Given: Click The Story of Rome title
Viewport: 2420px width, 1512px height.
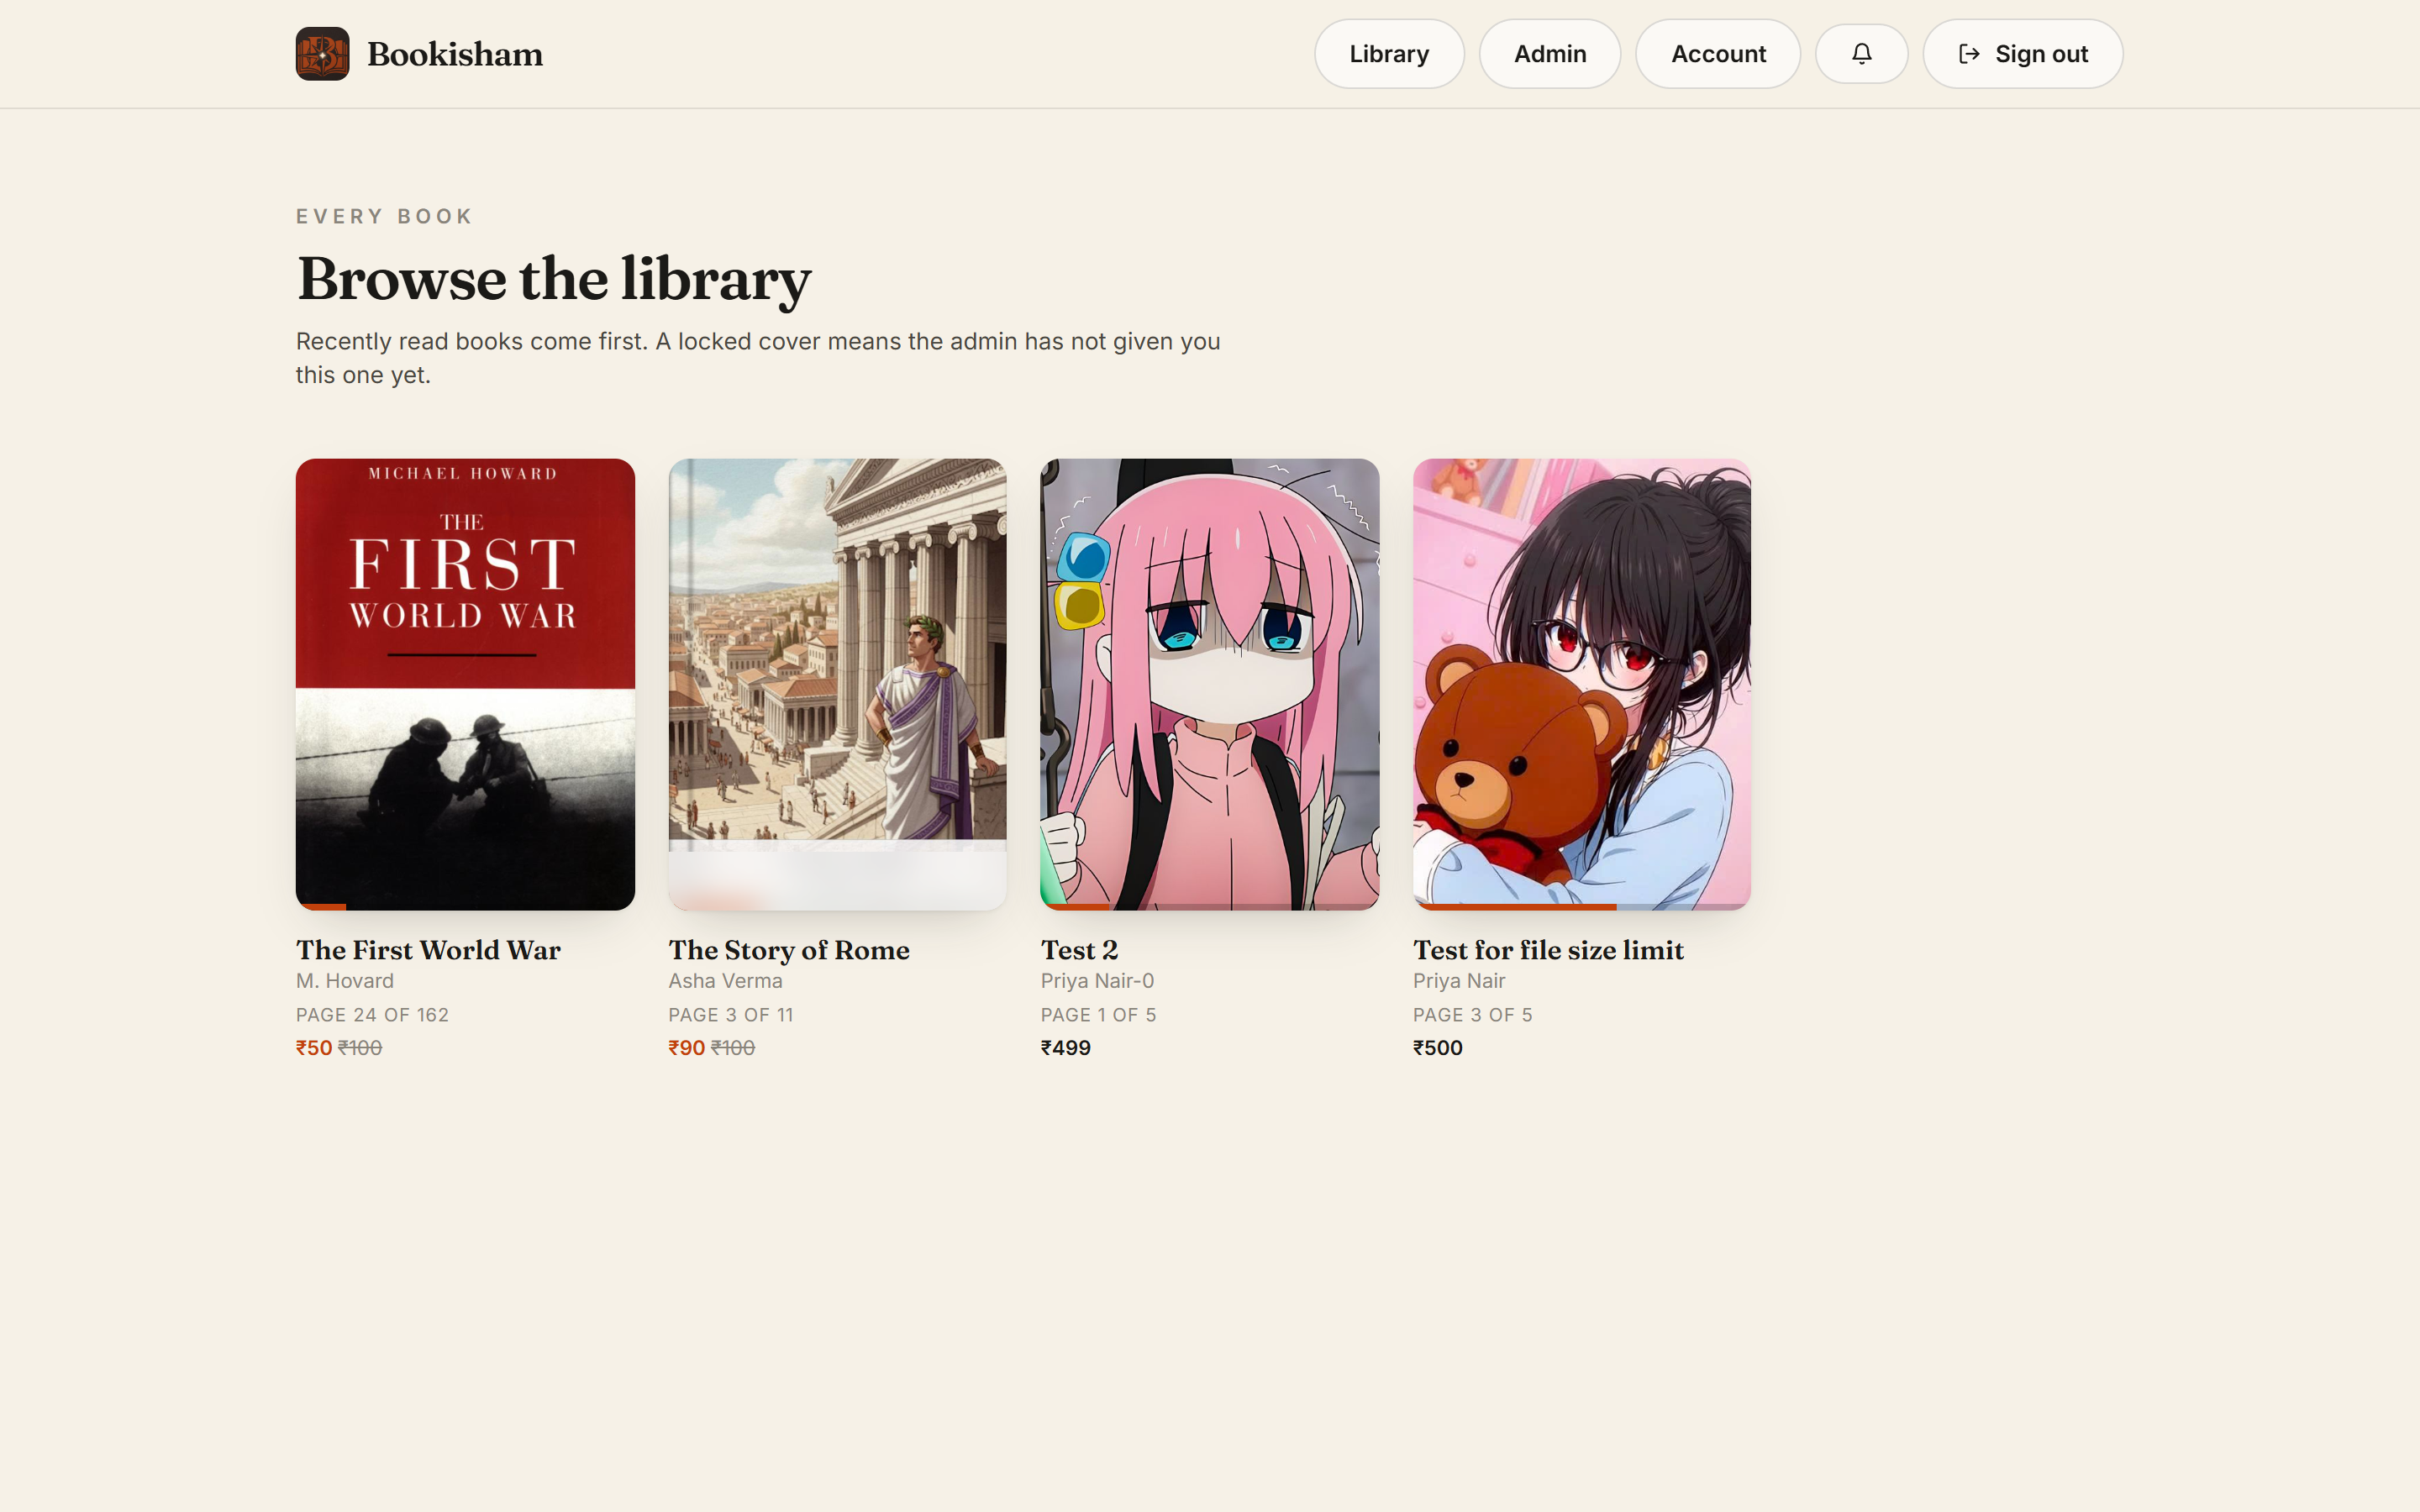Looking at the screenshot, I should coord(789,950).
